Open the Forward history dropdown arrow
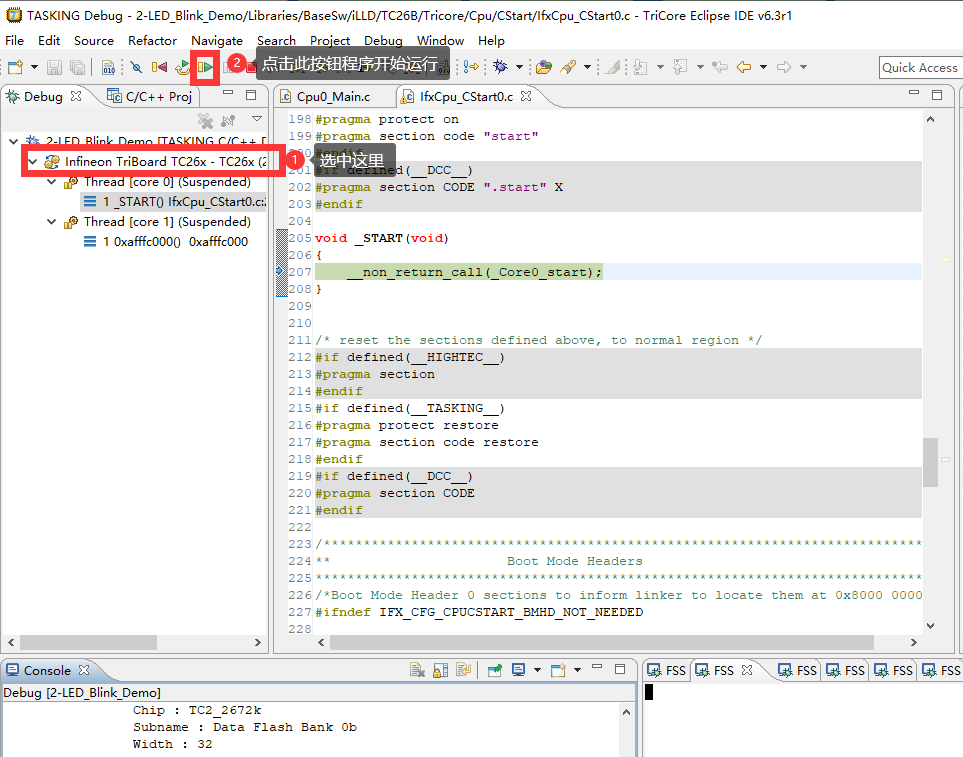This screenshot has width=963, height=757. click(803, 67)
